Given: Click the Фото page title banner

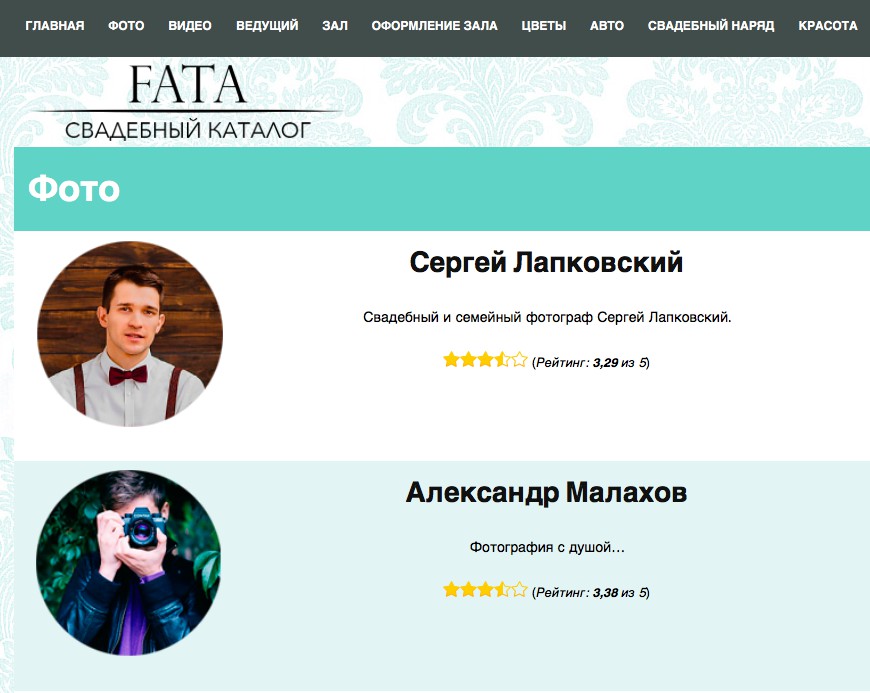Looking at the screenshot, I should point(442,189).
